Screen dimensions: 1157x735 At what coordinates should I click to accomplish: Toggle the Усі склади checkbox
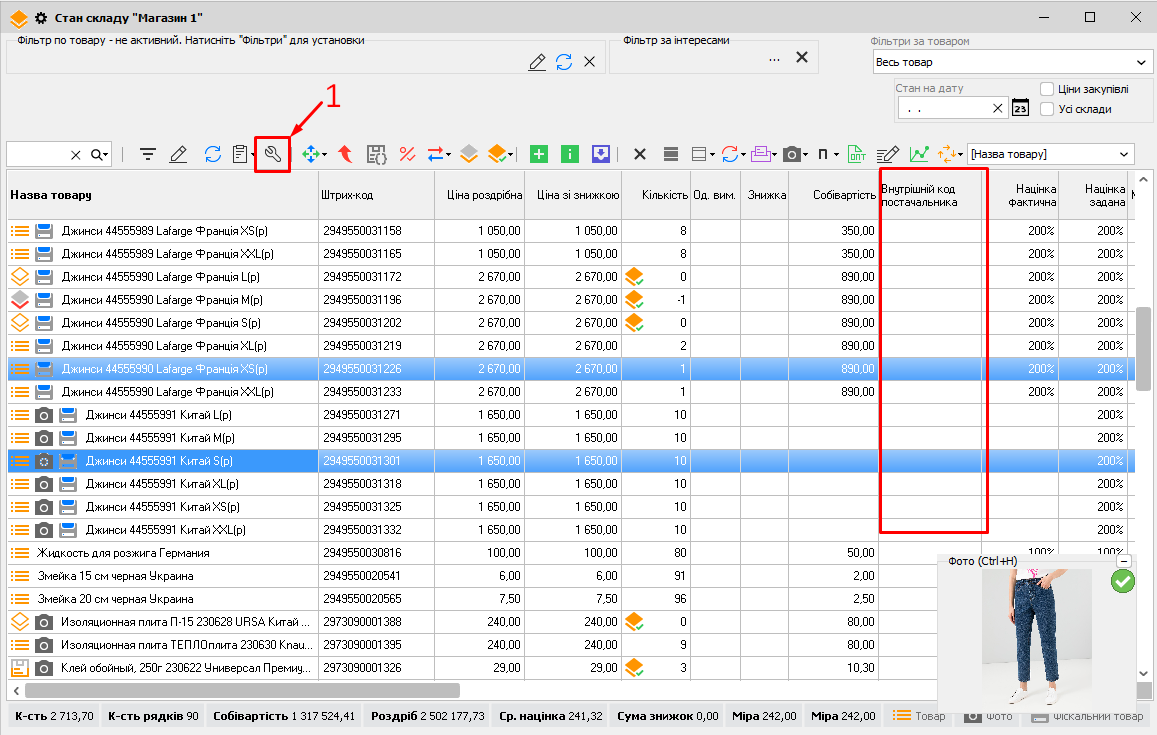(x=1048, y=109)
